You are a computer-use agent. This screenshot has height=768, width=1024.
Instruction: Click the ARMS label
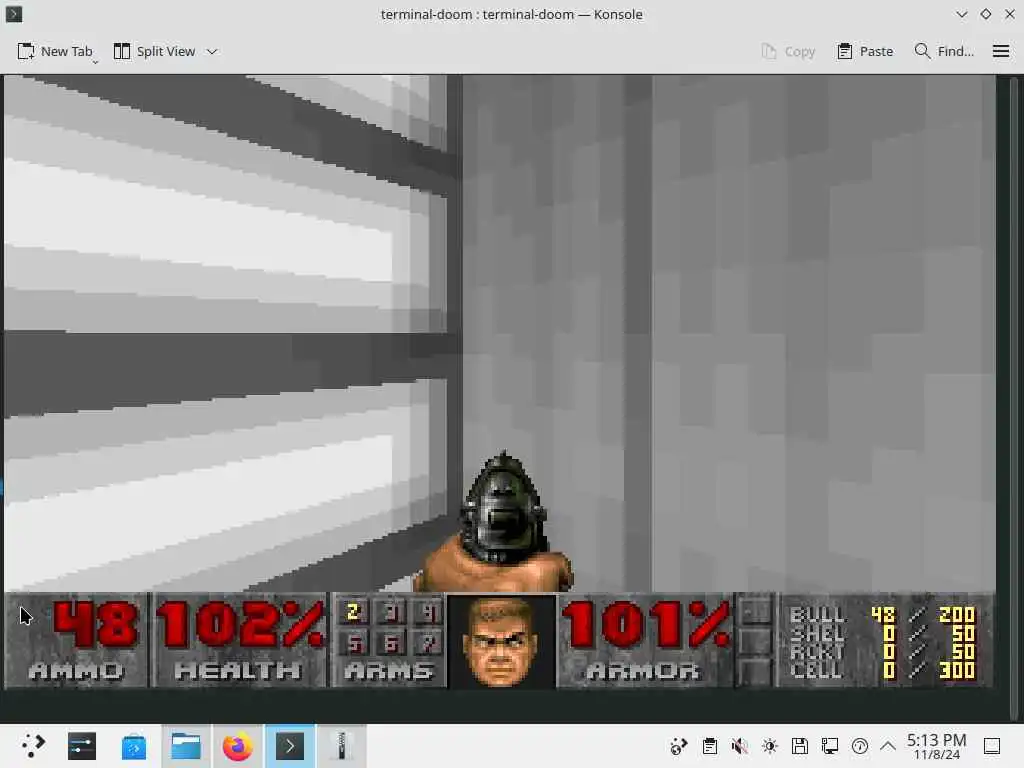[389, 671]
